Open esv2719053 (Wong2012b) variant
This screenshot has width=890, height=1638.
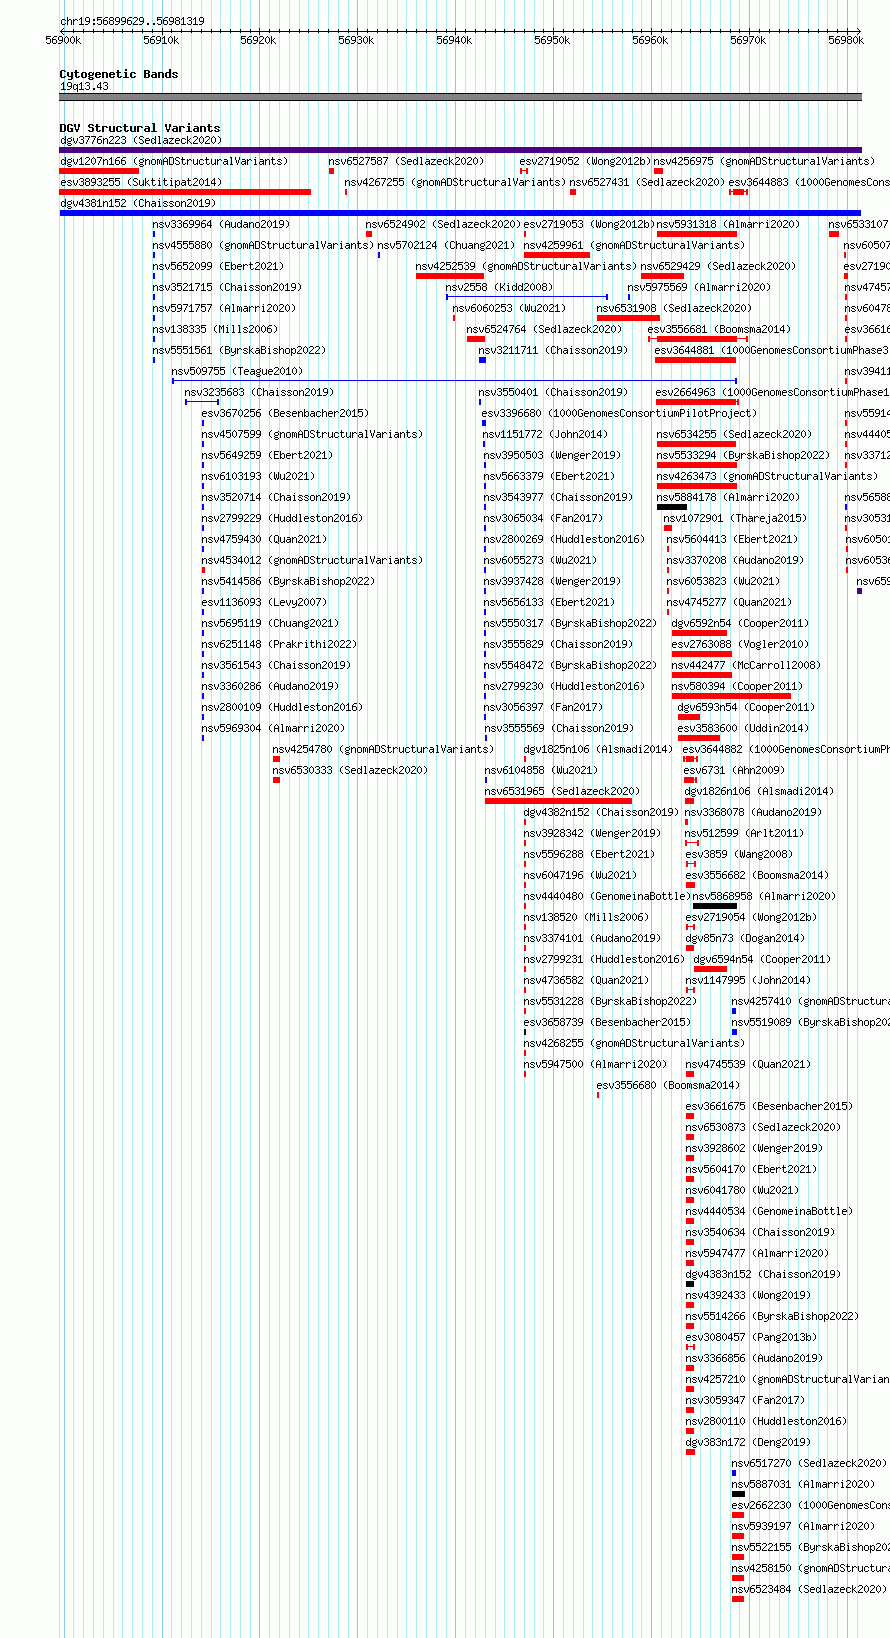[588, 224]
